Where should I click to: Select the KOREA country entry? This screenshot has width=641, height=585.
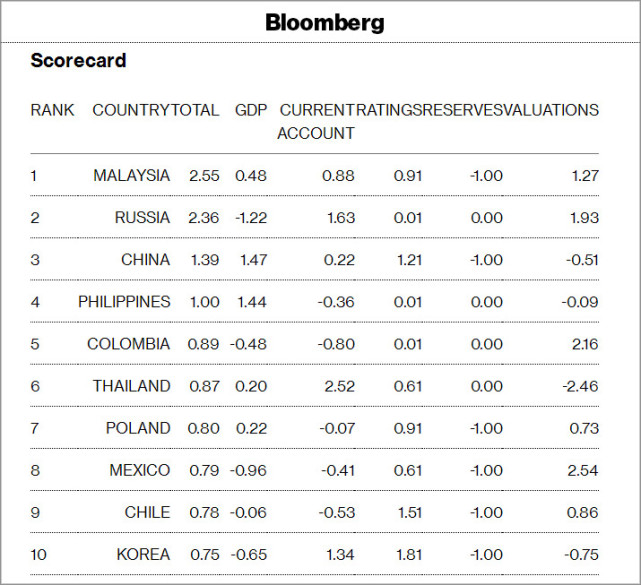(x=144, y=554)
